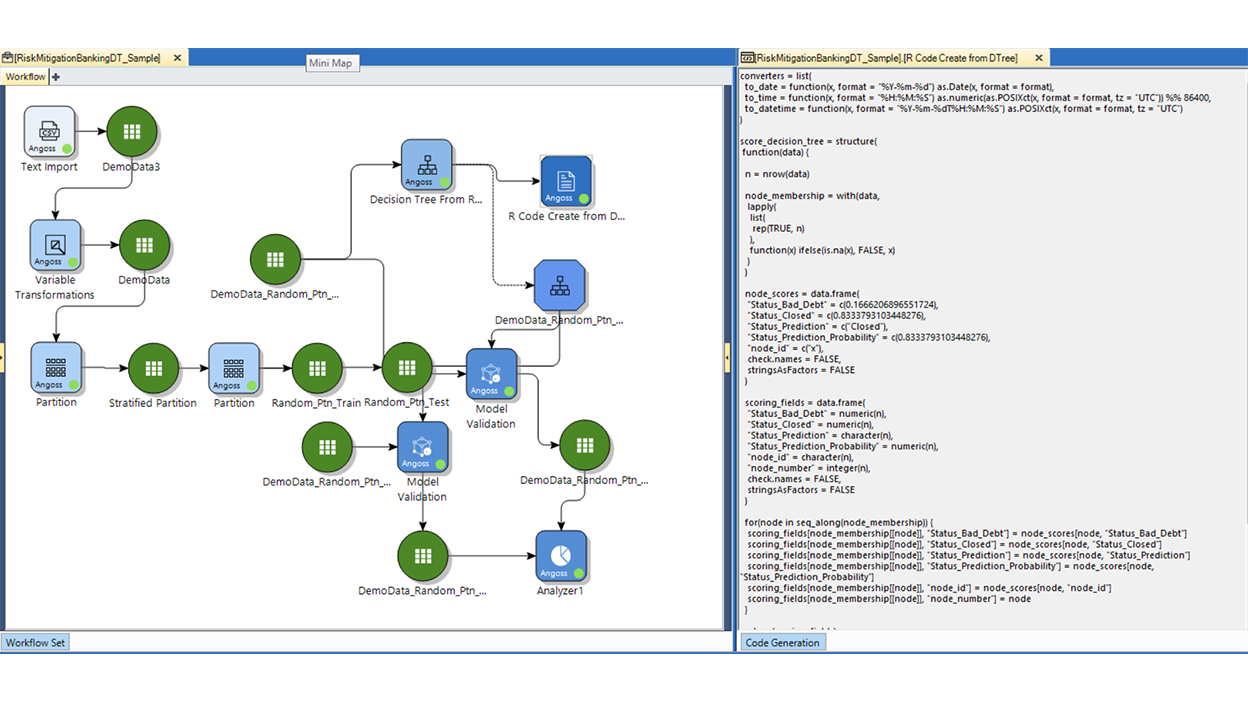The height and width of the screenshot is (702, 1248).
Task: Switch to the Code Generation tab
Action: click(x=782, y=642)
